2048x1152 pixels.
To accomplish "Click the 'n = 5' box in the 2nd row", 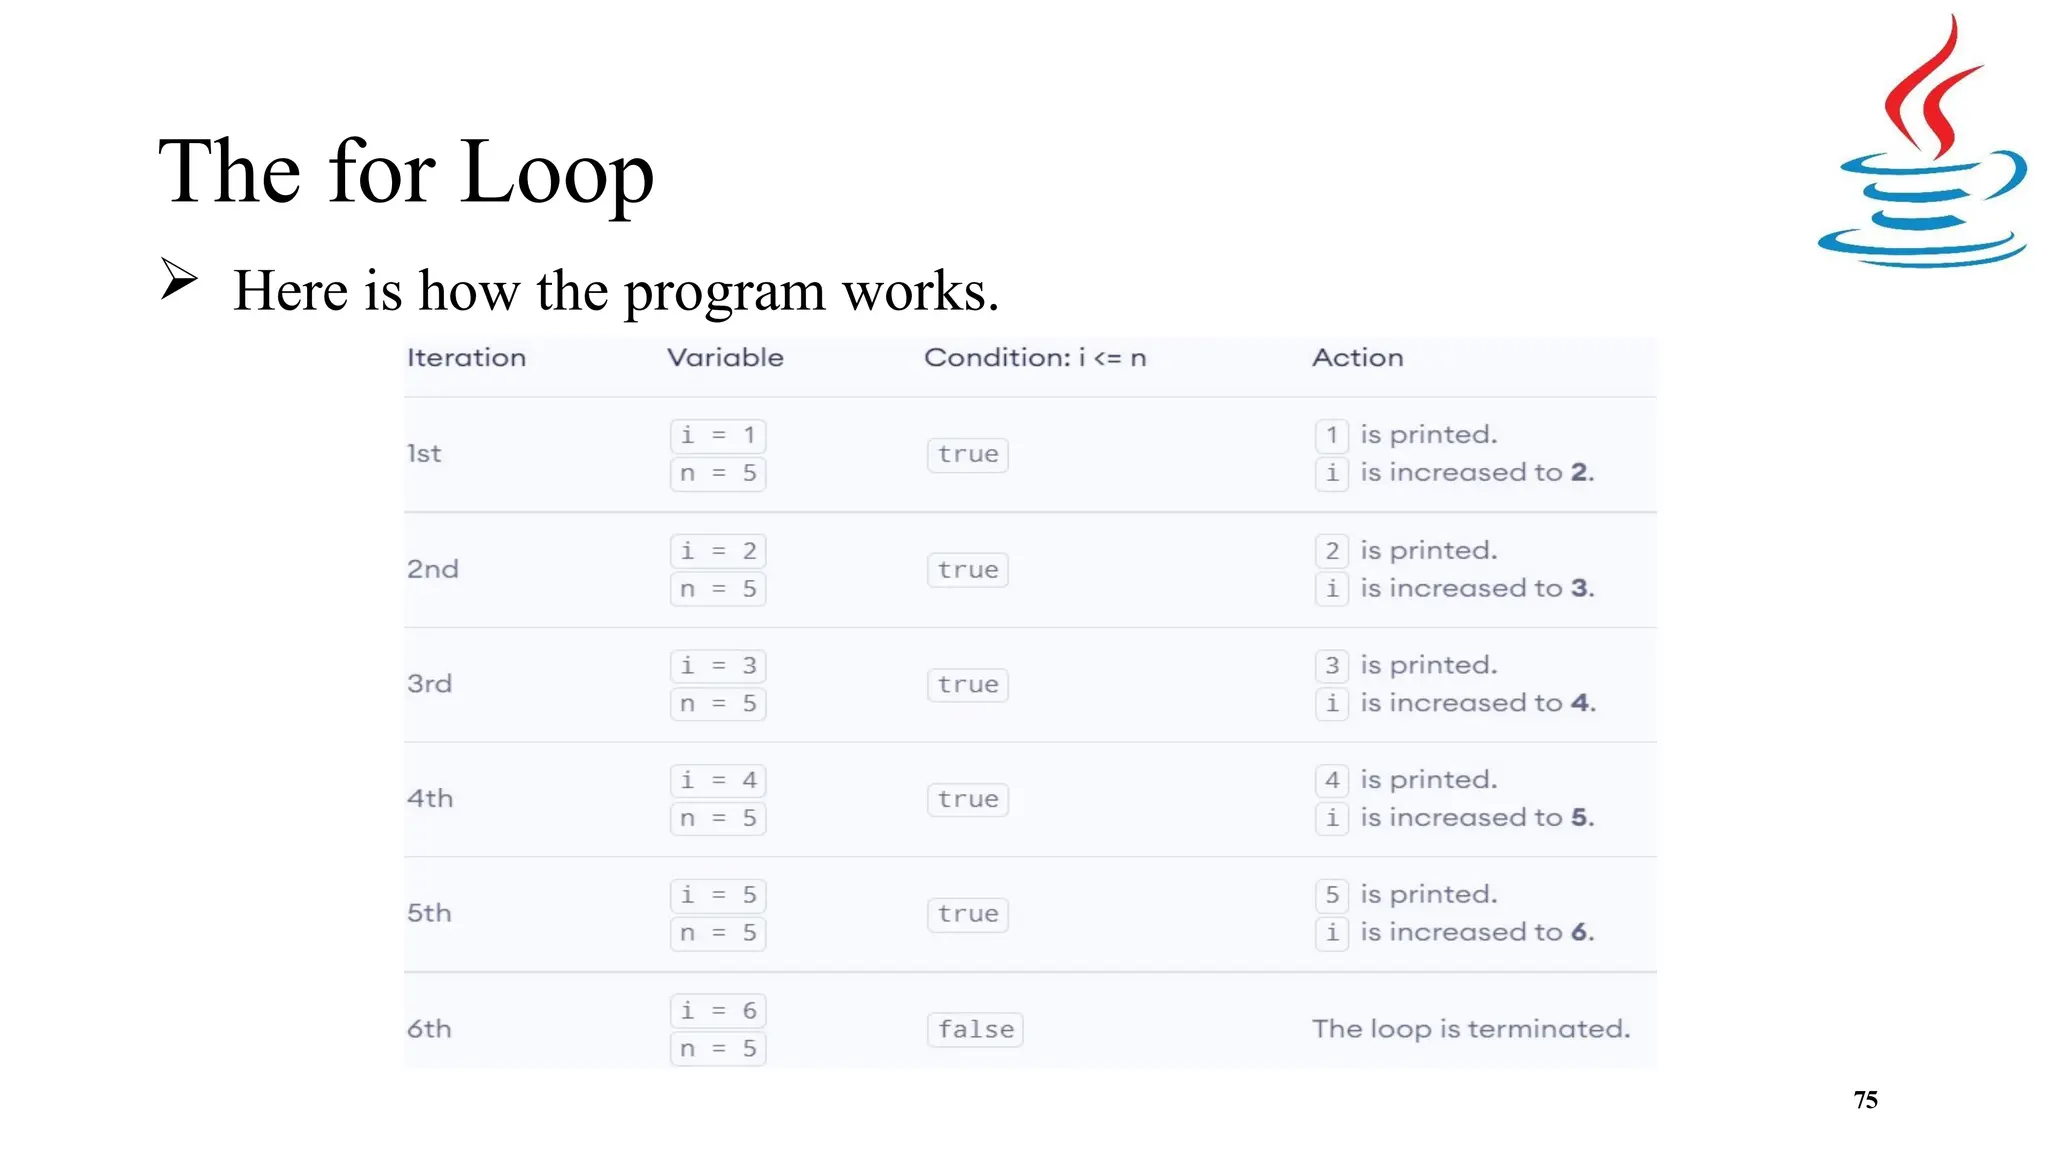I will [x=718, y=589].
